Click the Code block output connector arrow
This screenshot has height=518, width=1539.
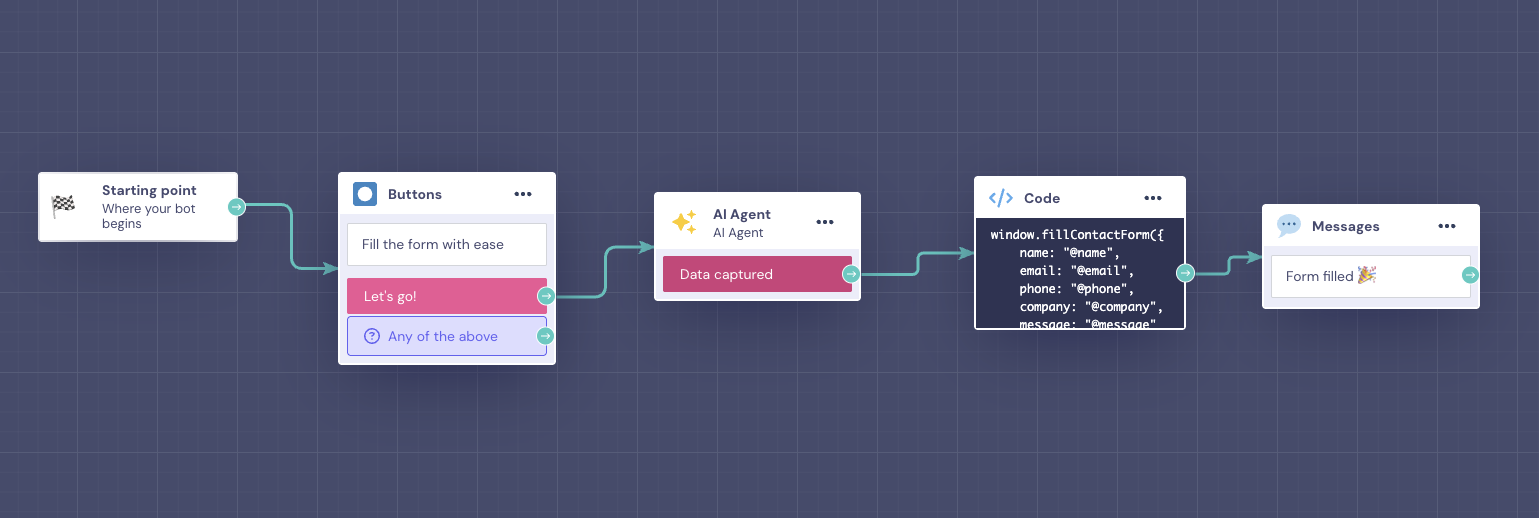pyautogui.click(x=1185, y=273)
